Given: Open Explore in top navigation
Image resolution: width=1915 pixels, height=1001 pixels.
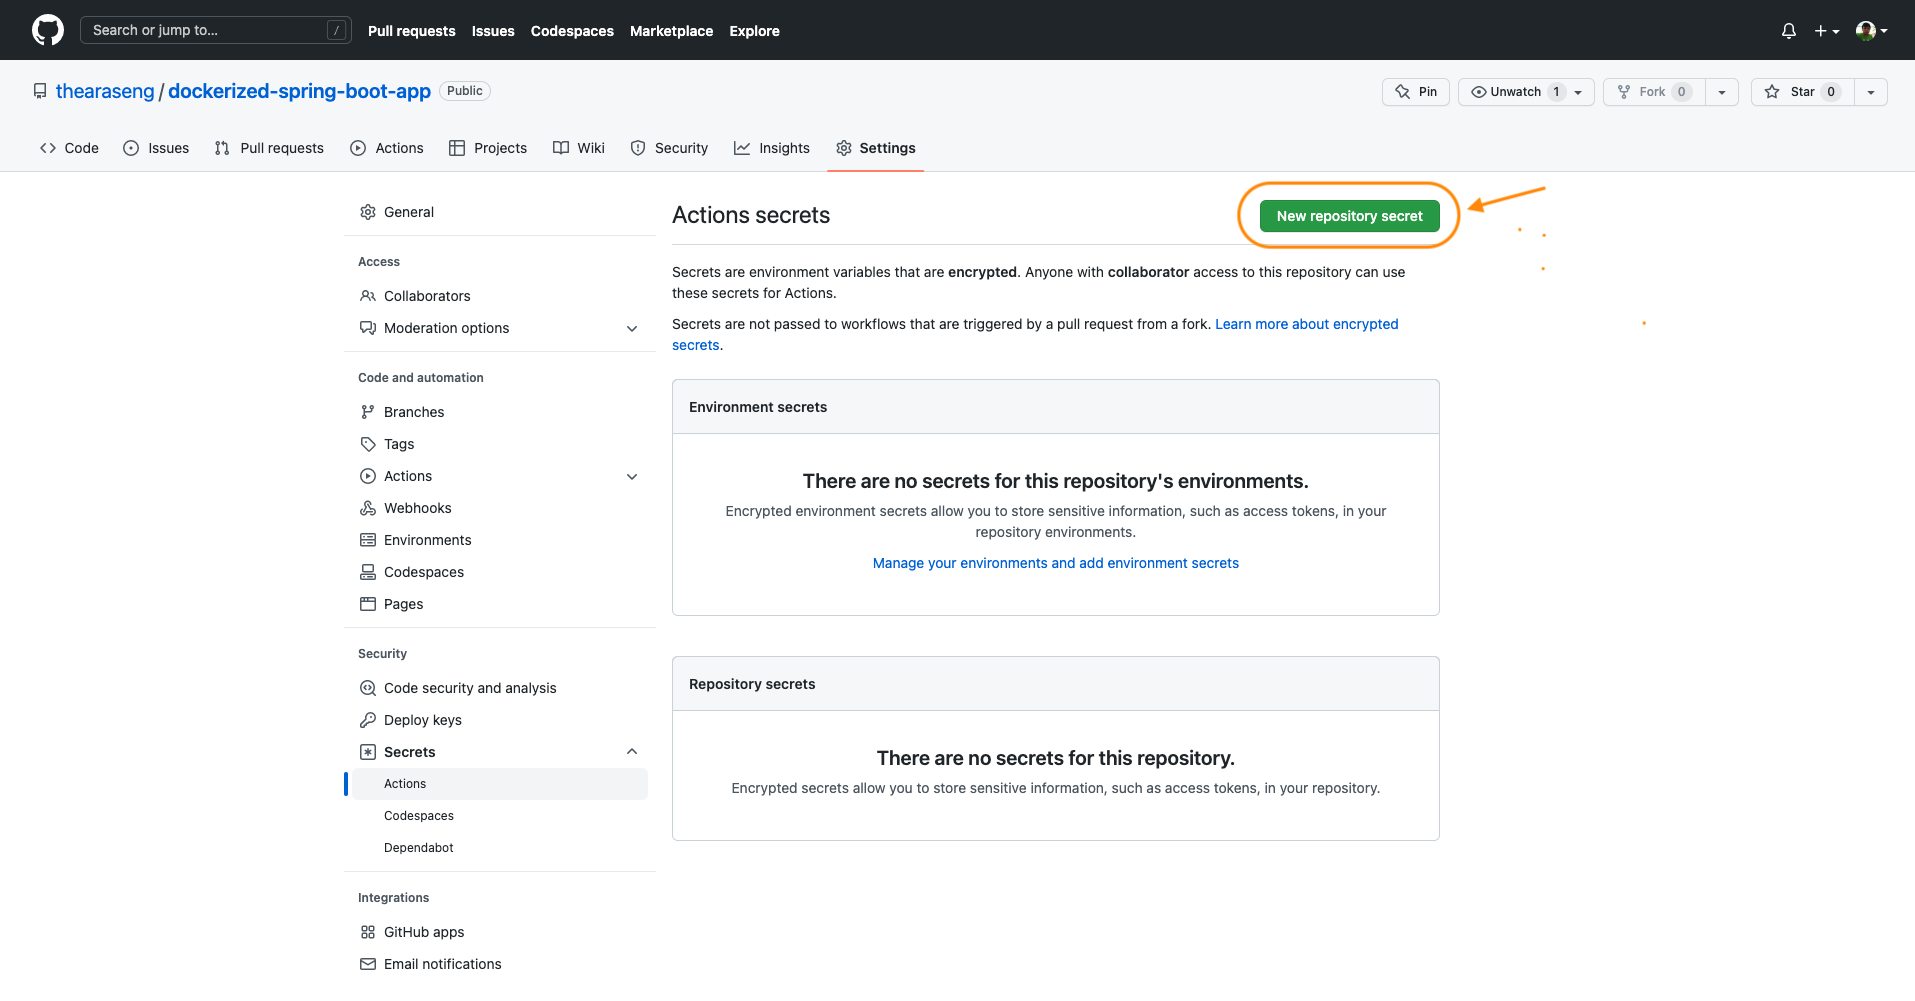Looking at the screenshot, I should [x=754, y=31].
